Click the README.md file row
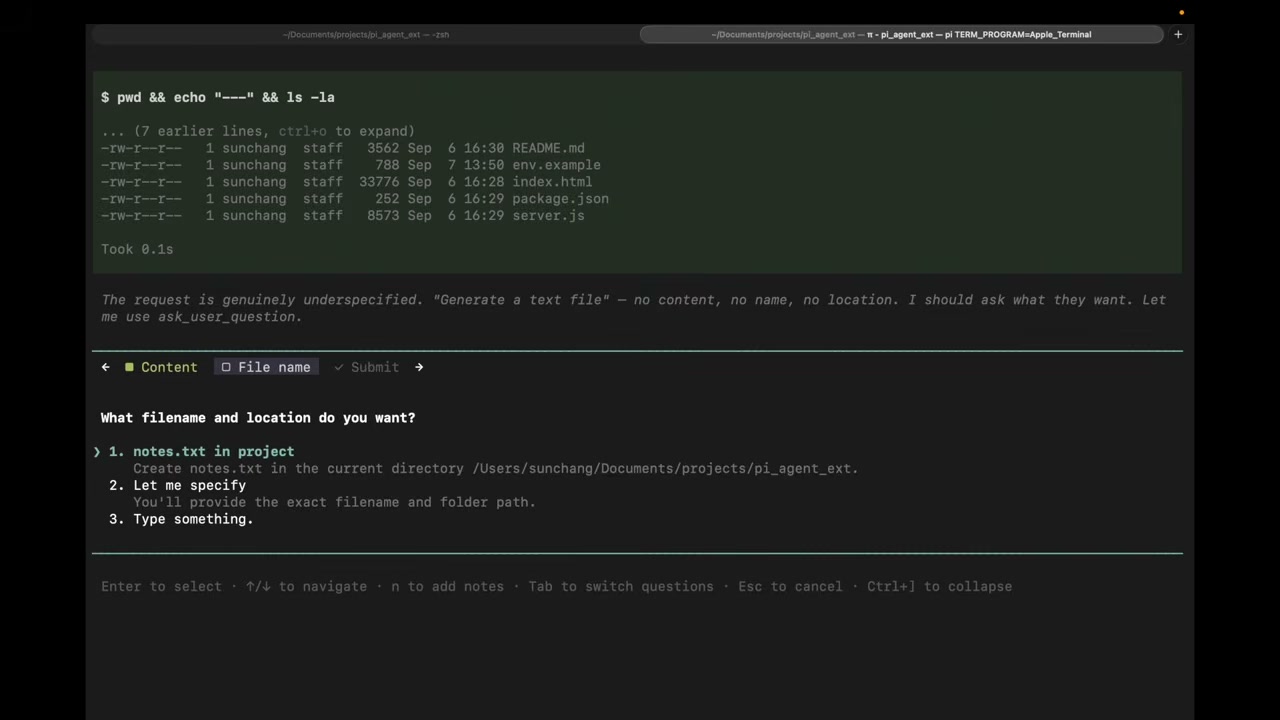Screen dimensions: 1280x720 coord(343,148)
